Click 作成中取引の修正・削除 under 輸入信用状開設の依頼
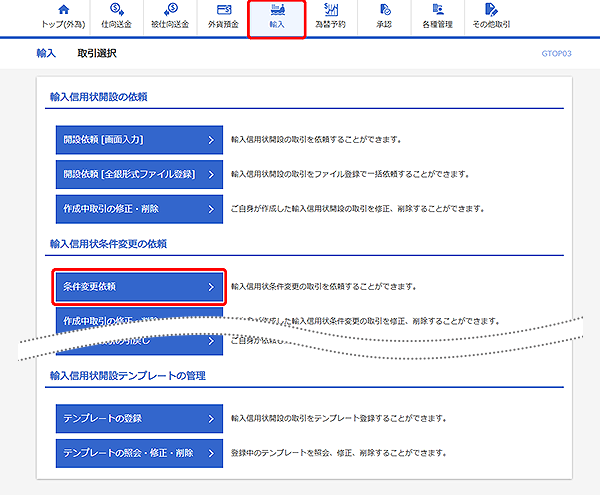The height and width of the screenshot is (495, 600). pyautogui.click(x=139, y=209)
